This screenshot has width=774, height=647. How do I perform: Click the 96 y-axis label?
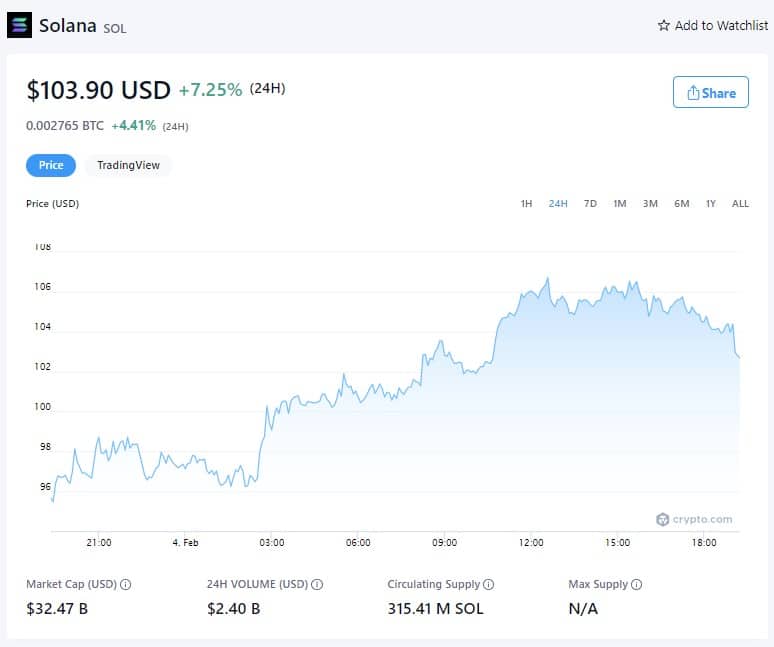click(45, 487)
